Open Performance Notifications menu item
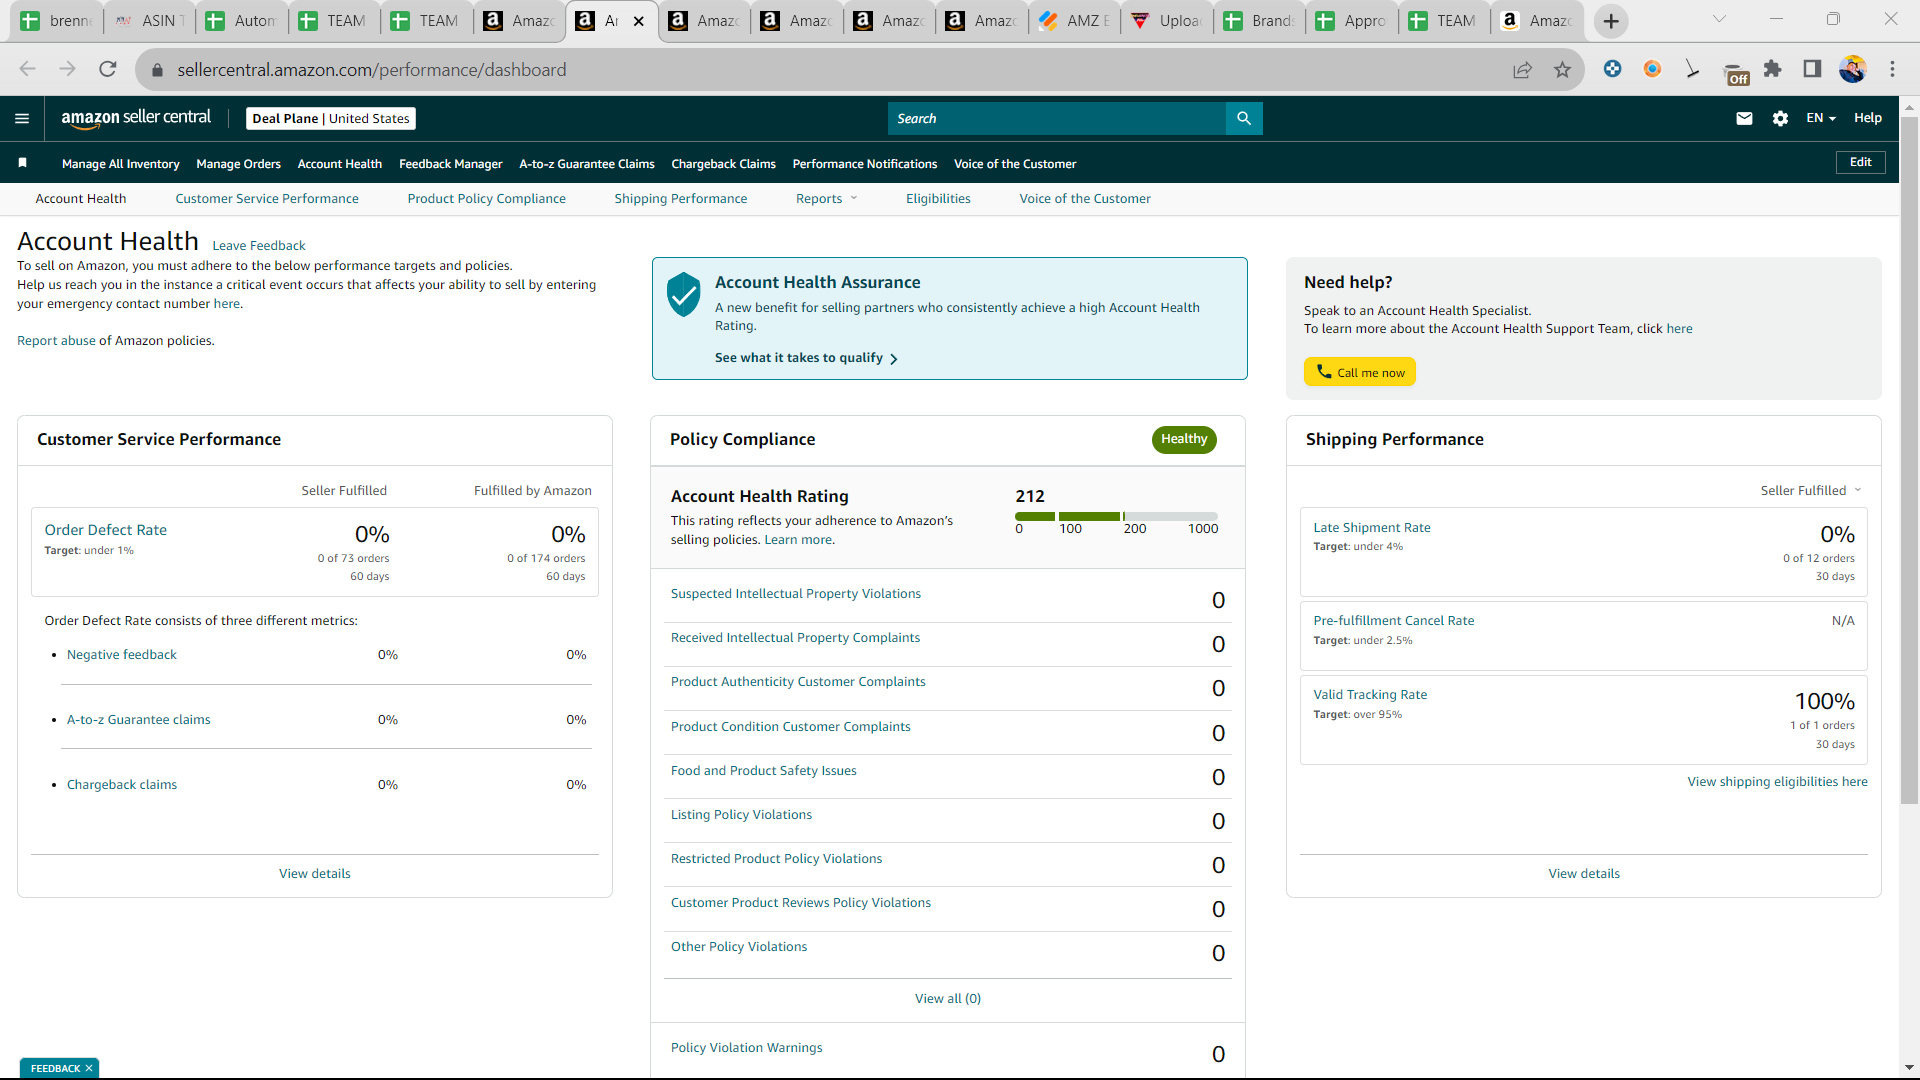 tap(865, 163)
